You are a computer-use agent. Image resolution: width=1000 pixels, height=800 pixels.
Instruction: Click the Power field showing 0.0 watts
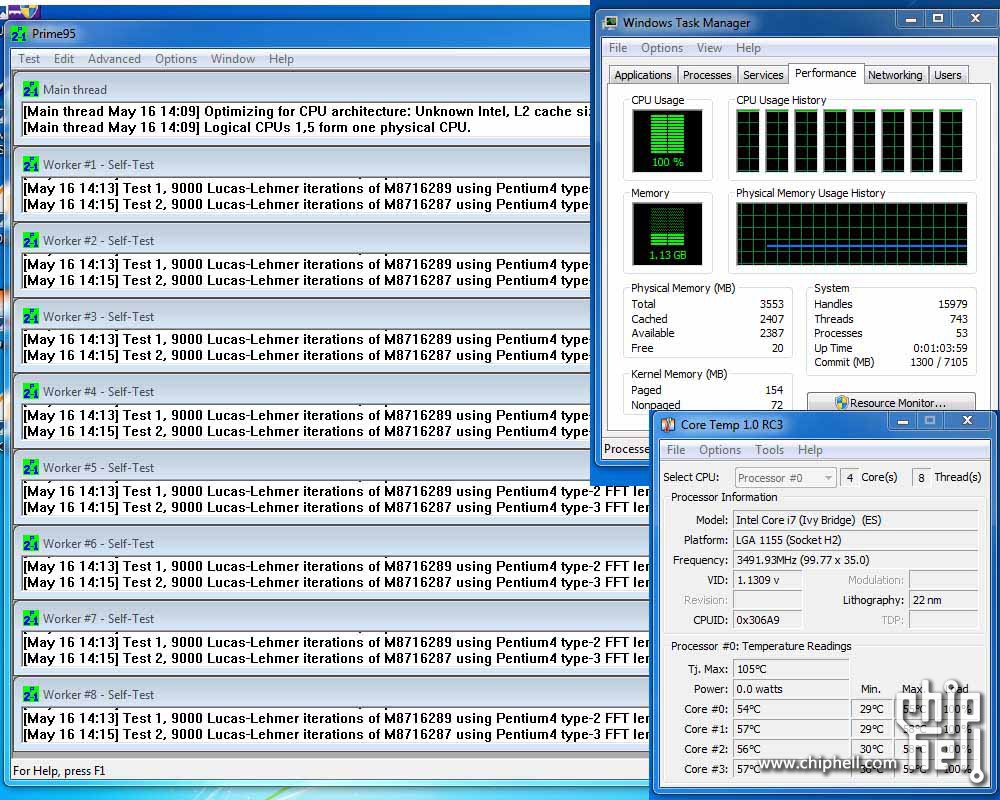pyautogui.click(x=791, y=689)
